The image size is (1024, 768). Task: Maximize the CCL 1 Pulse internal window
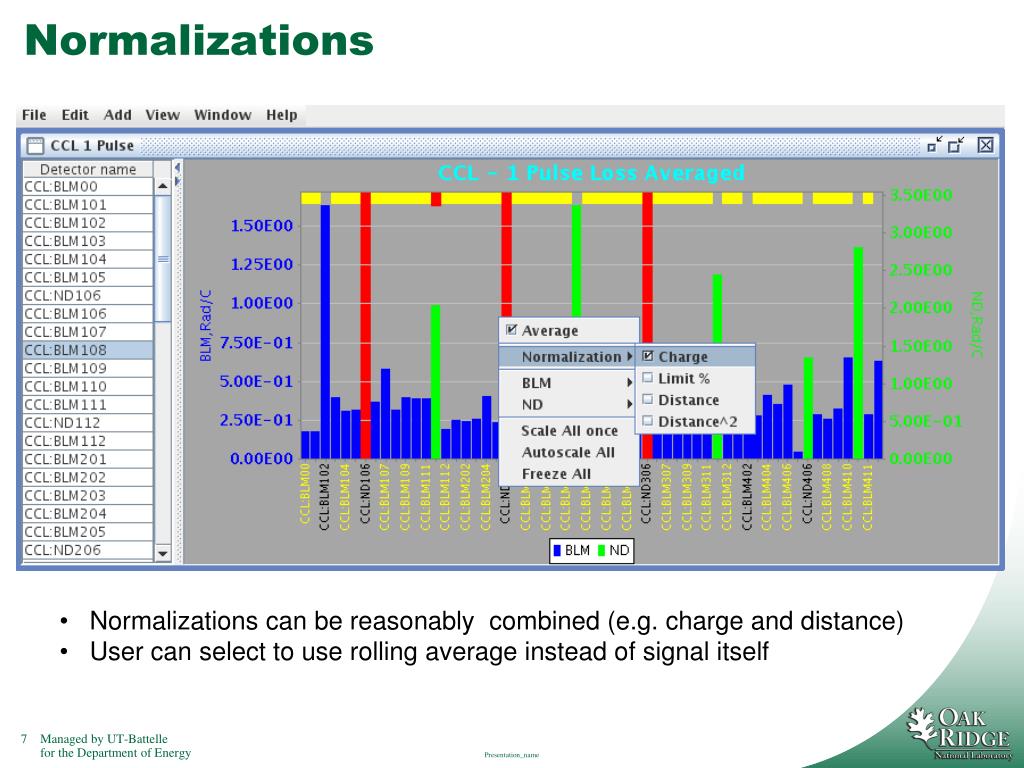click(x=957, y=144)
